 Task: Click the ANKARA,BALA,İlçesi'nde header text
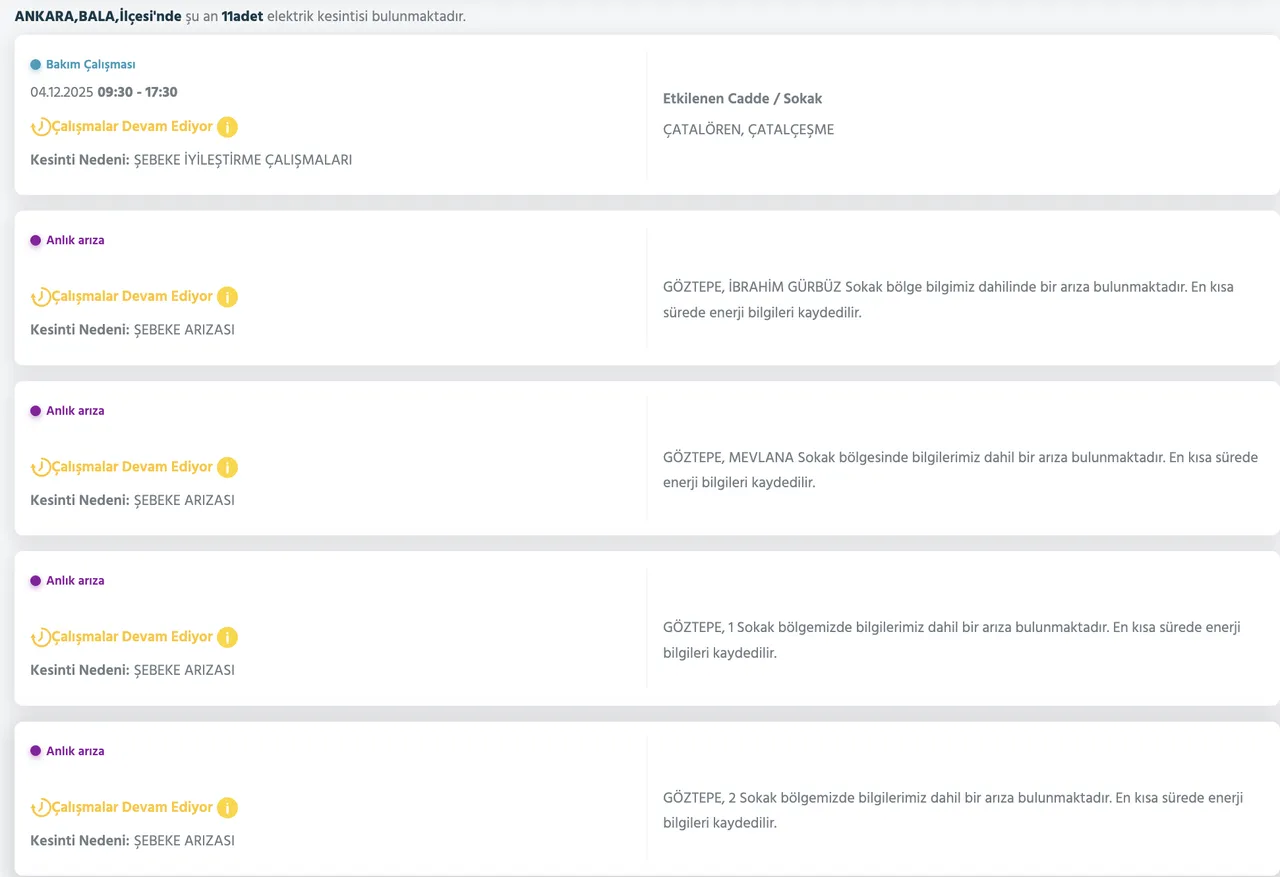pos(98,17)
